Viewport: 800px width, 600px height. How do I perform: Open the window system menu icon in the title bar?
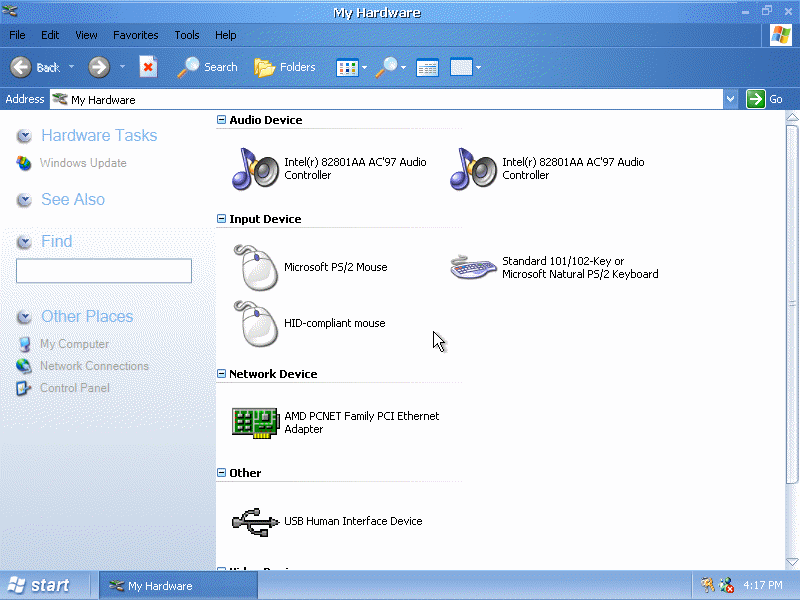coord(10,11)
